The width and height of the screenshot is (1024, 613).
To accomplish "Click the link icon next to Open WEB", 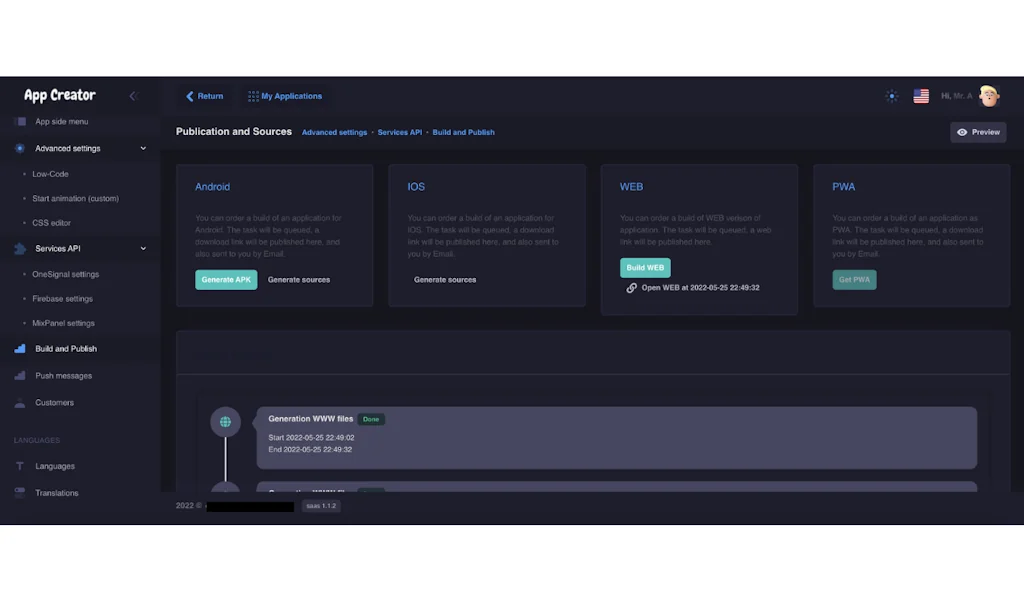I will click(x=630, y=288).
